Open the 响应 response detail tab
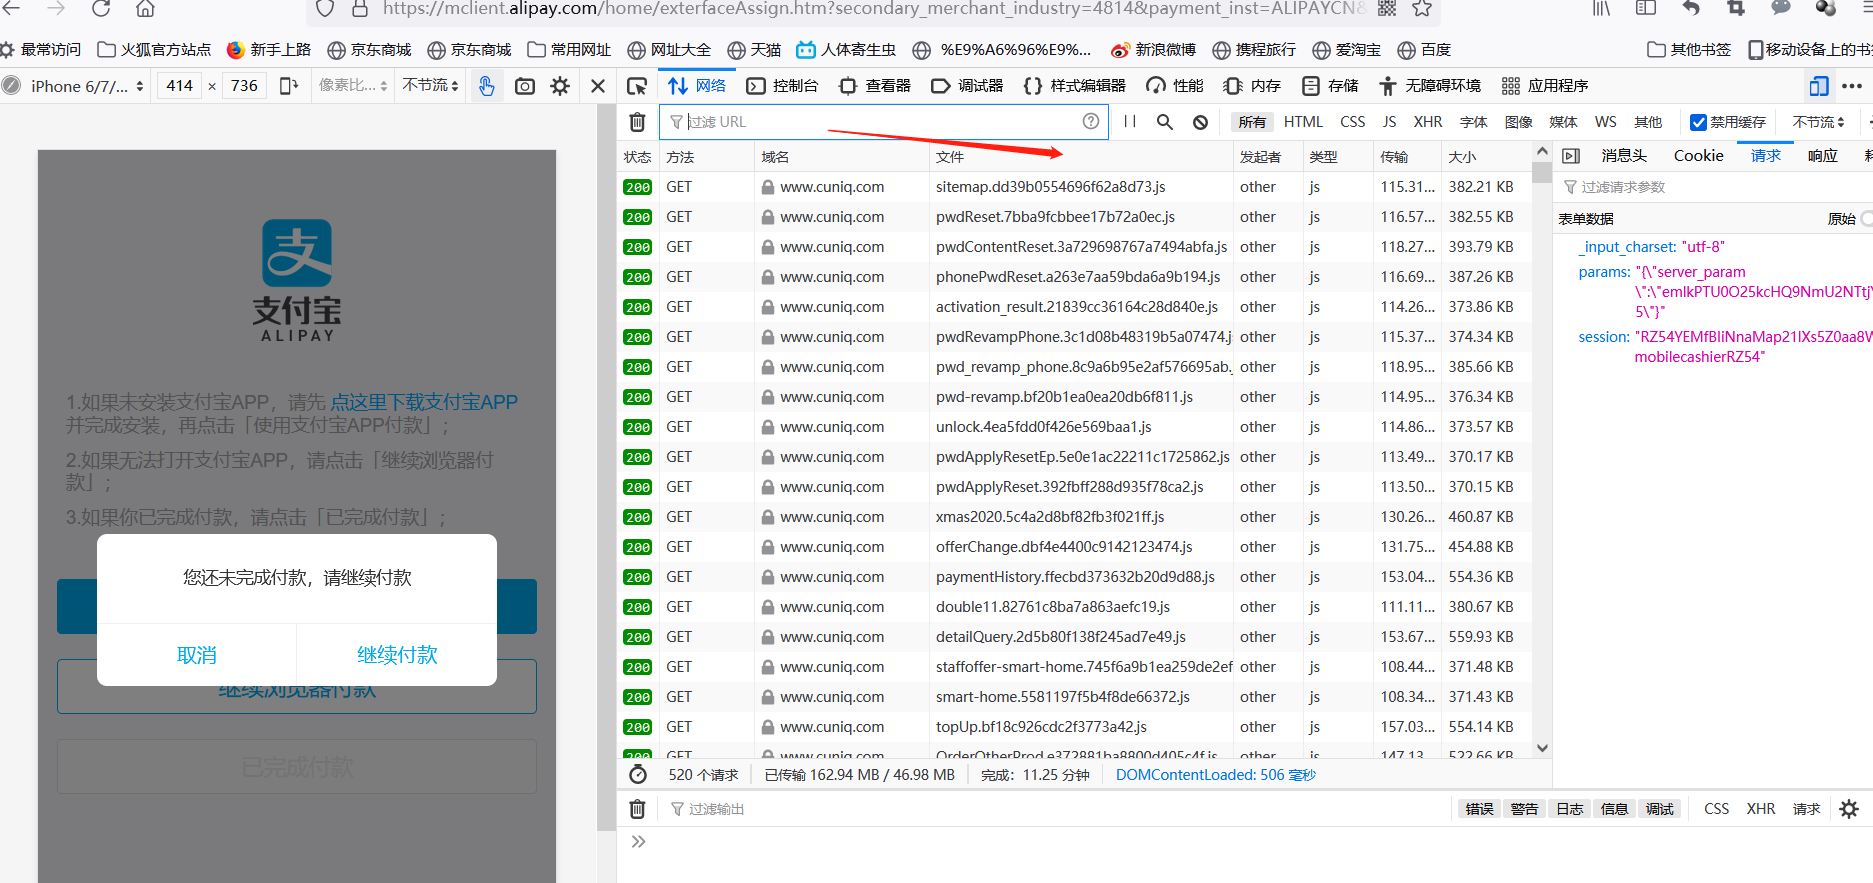This screenshot has width=1873, height=883. pyautogui.click(x=1822, y=156)
